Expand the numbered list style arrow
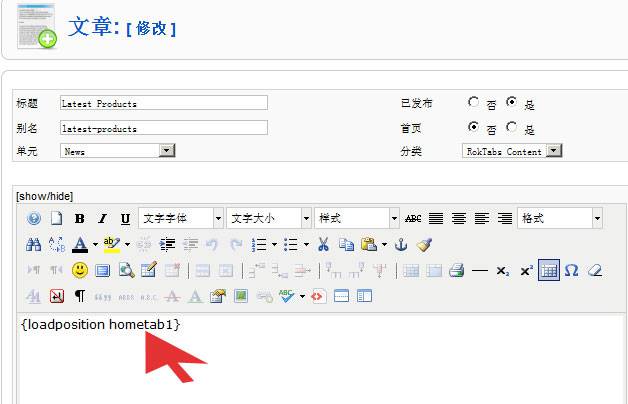The width and height of the screenshot is (628, 404). [x=274, y=244]
